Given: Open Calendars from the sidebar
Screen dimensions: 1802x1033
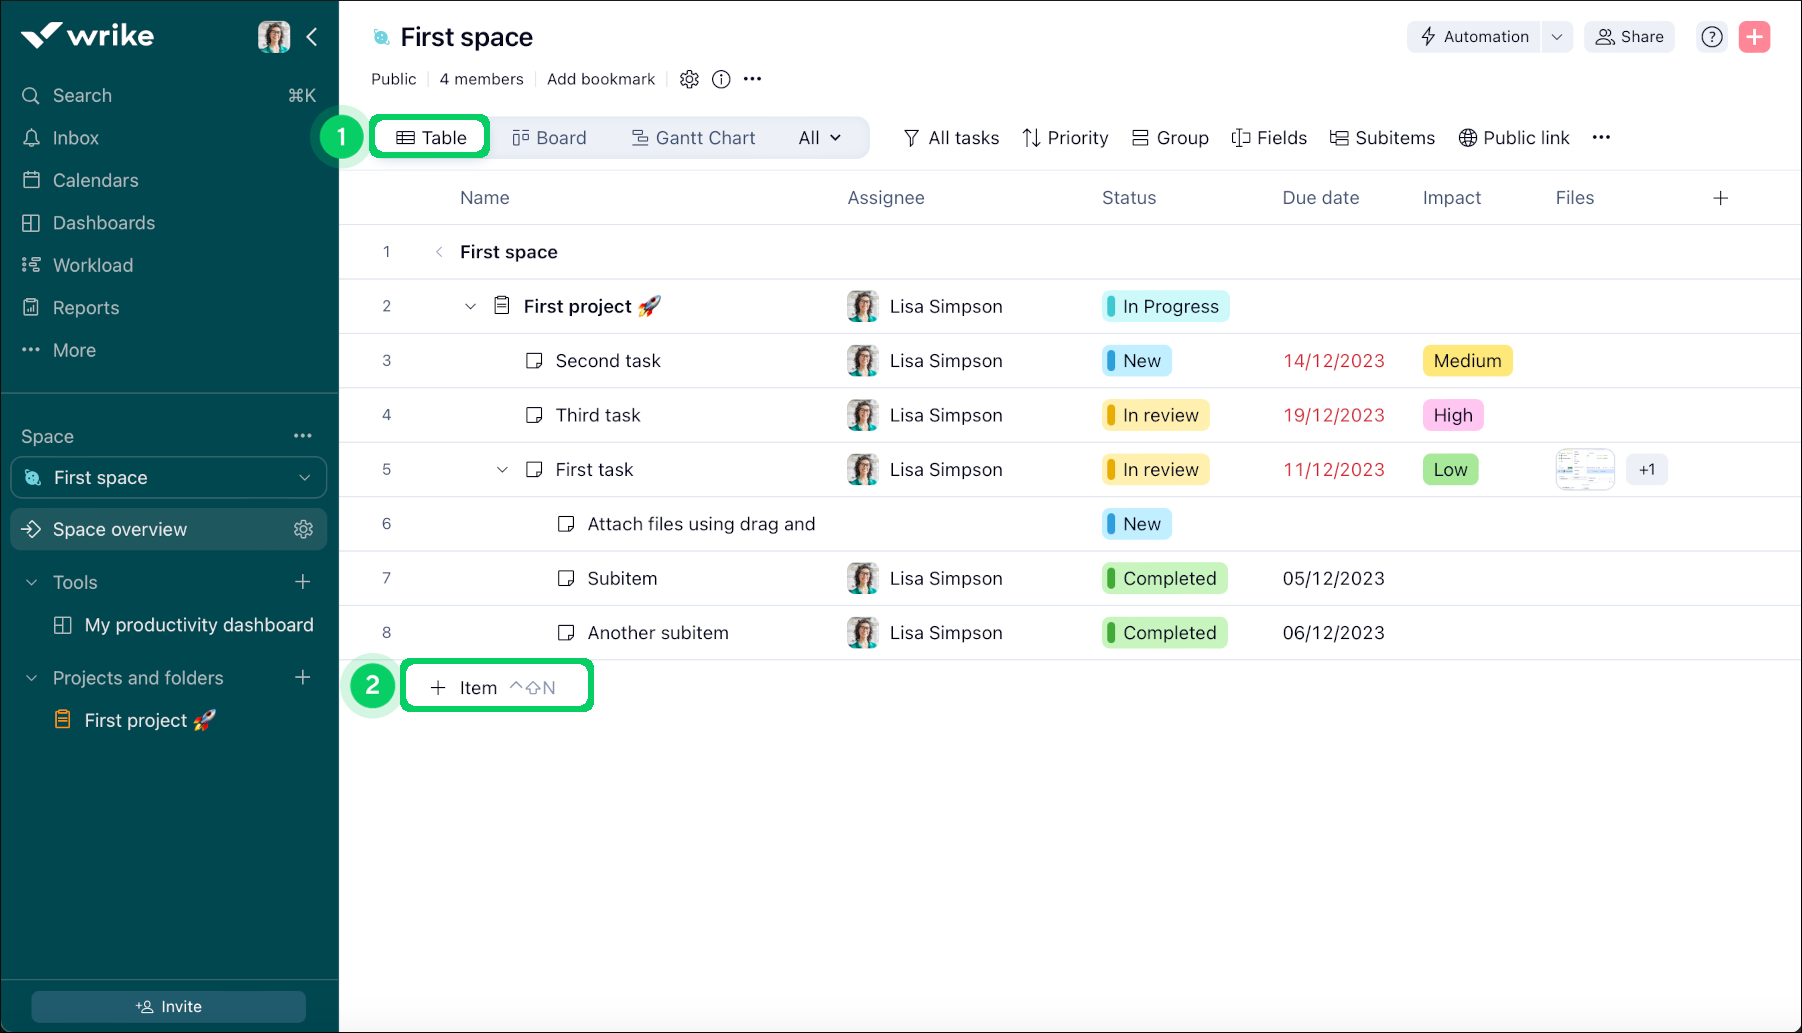Looking at the screenshot, I should [x=95, y=180].
